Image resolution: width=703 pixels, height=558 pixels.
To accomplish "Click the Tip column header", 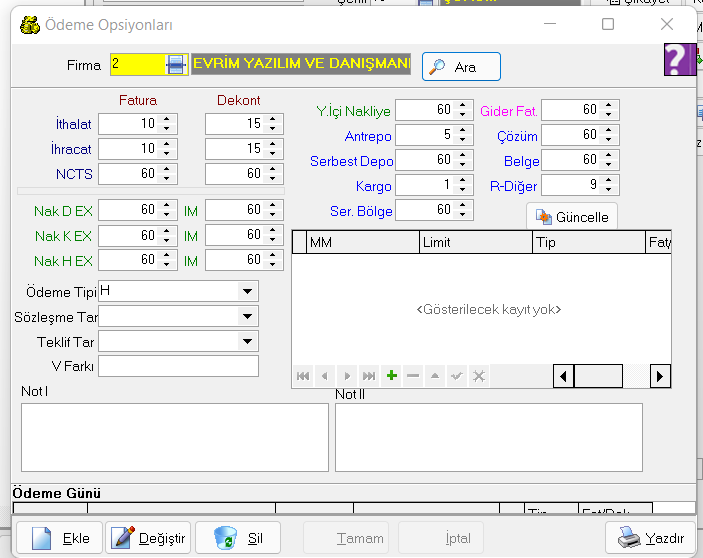I will click(x=589, y=242).
